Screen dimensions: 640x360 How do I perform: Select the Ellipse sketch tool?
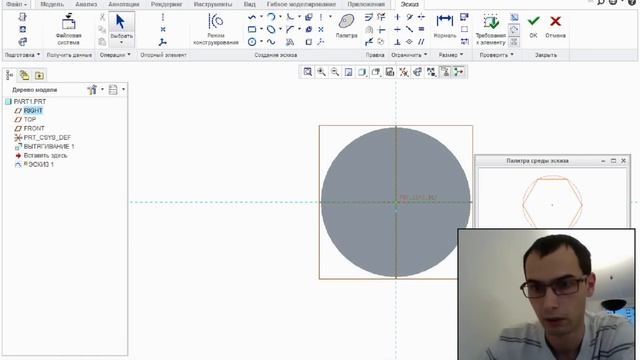tap(271, 29)
